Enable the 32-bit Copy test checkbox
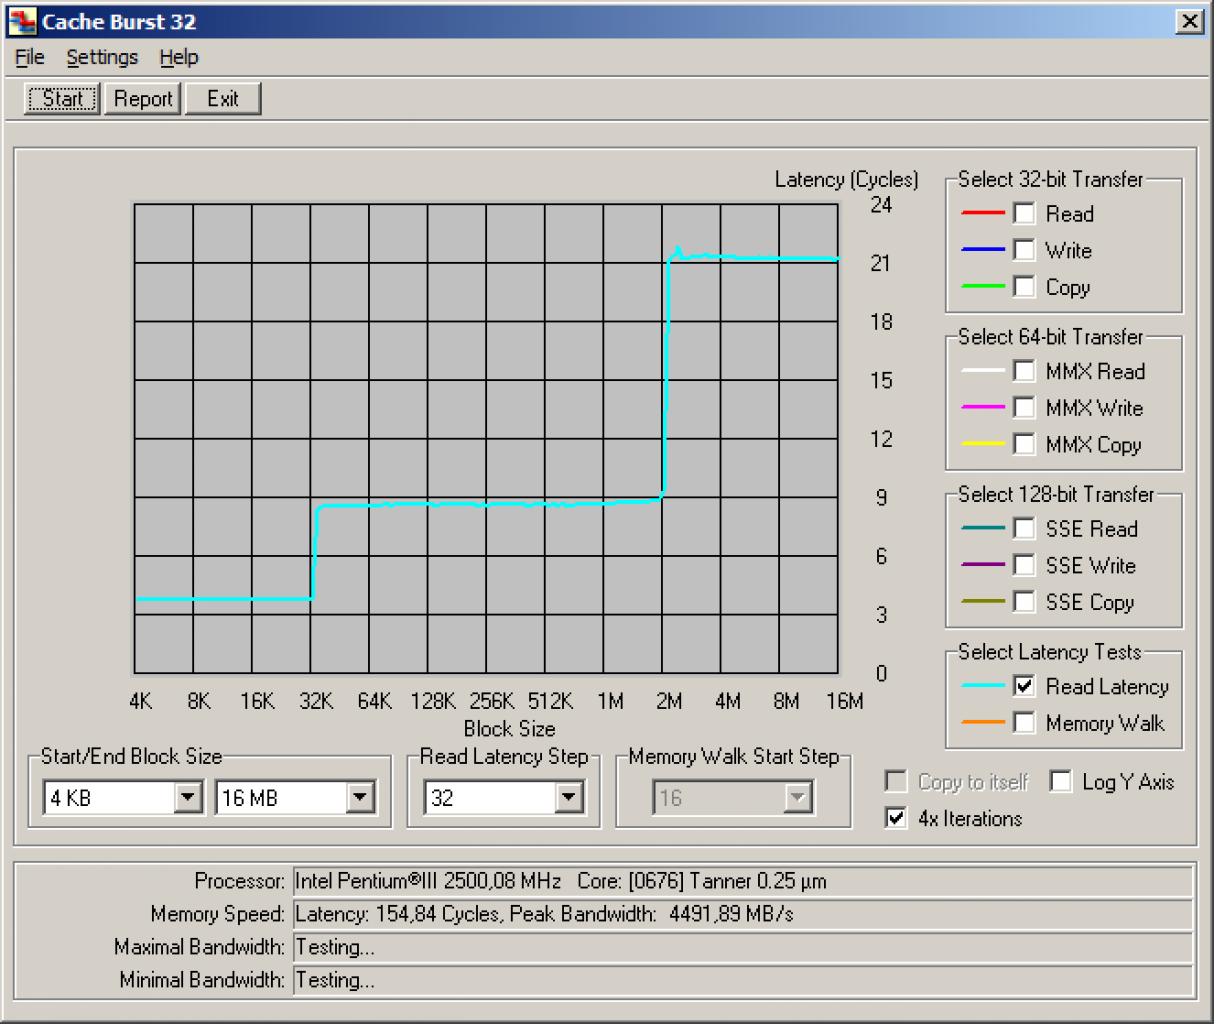The image size is (1214, 1024). pos(1024,287)
